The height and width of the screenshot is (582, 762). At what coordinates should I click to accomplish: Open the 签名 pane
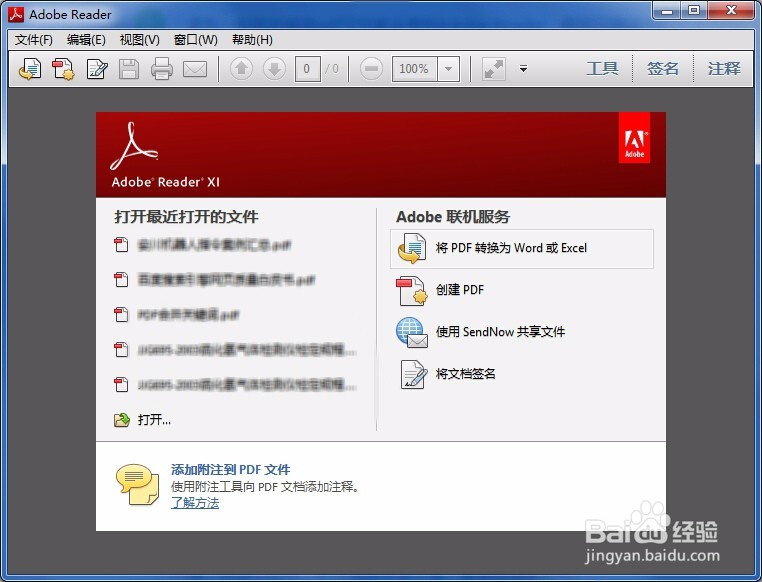click(663, 68)
